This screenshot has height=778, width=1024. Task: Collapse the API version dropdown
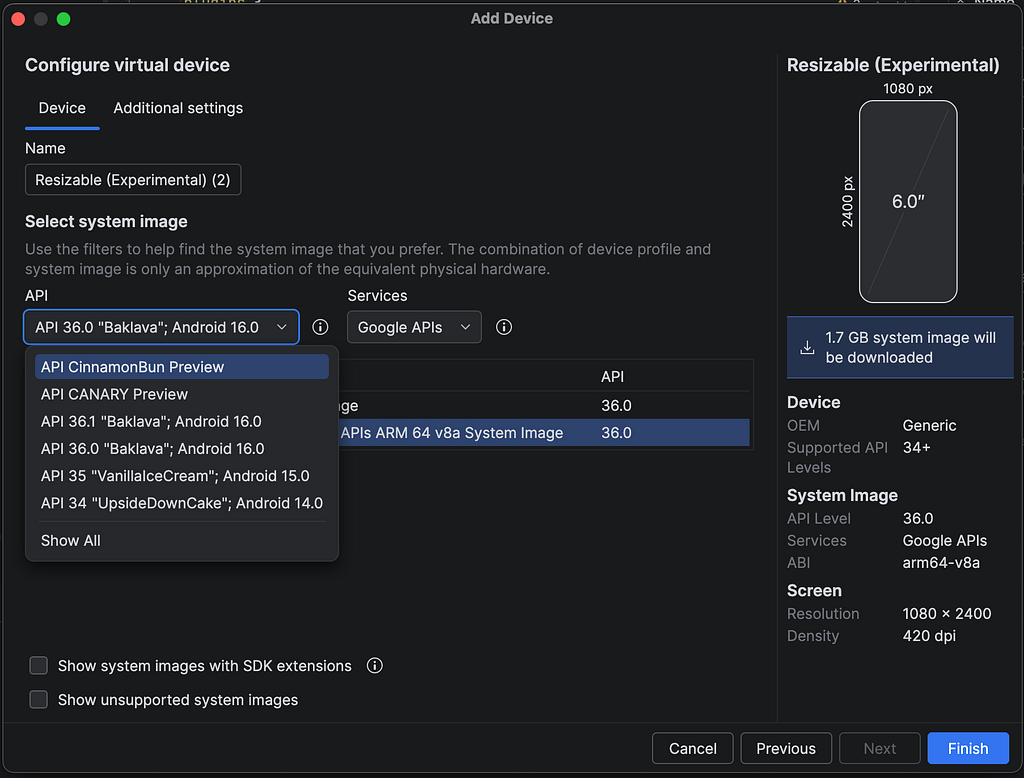pyautogui.click(x=161, y=327)
